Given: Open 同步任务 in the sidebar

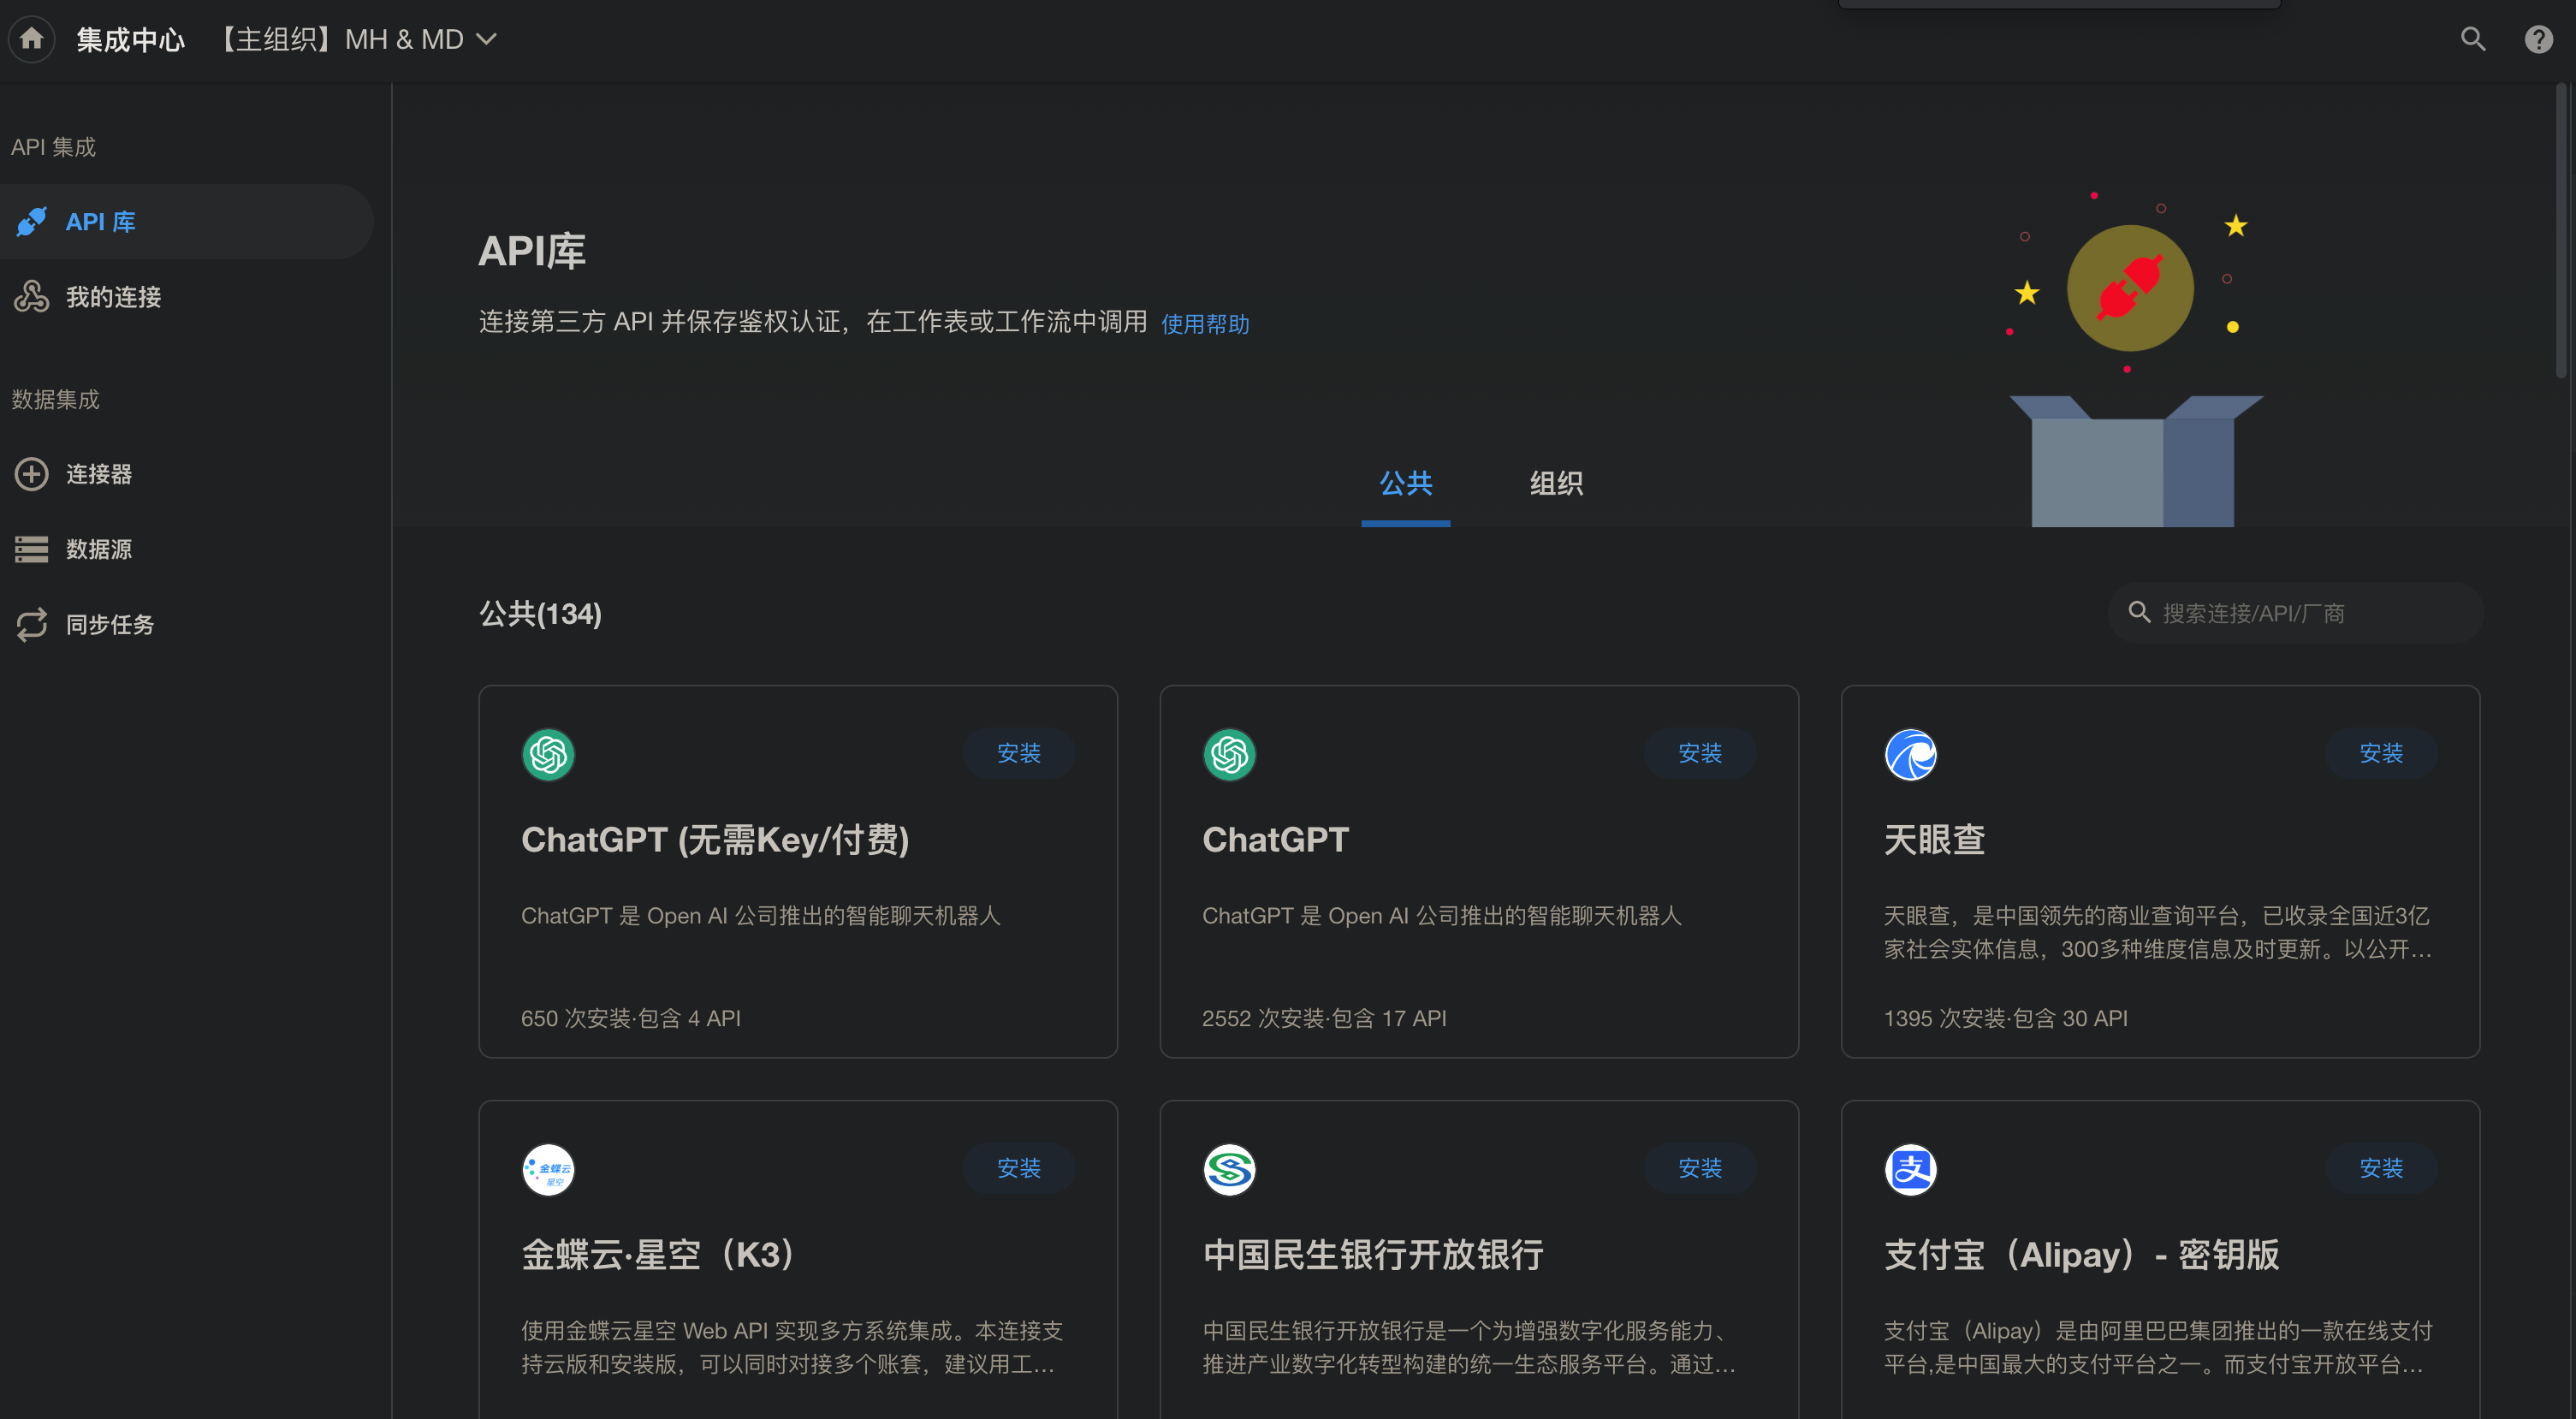Looking at the screenshot, I should click(x=109, y=625).
